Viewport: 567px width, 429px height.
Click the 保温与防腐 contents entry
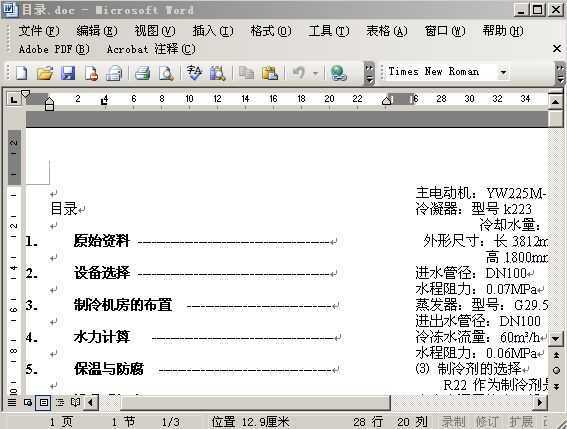[109, 369]
